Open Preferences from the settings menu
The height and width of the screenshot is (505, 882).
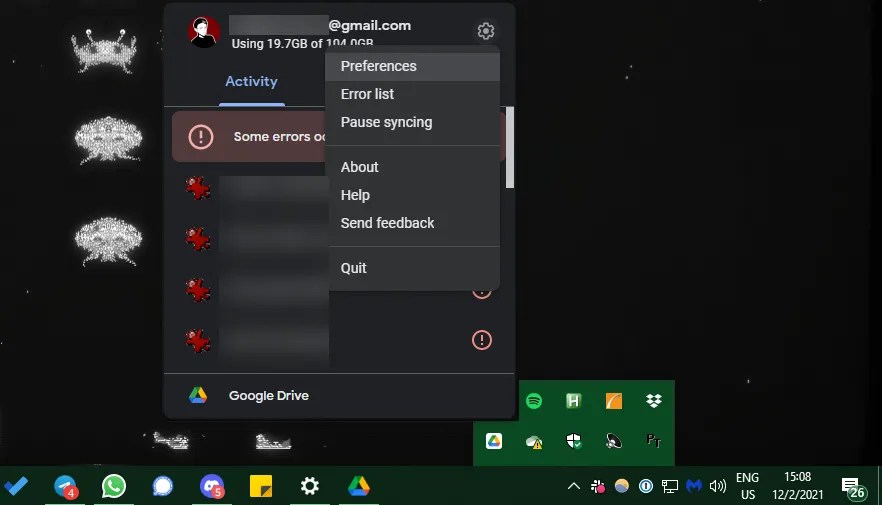click(x=412, y=66)
